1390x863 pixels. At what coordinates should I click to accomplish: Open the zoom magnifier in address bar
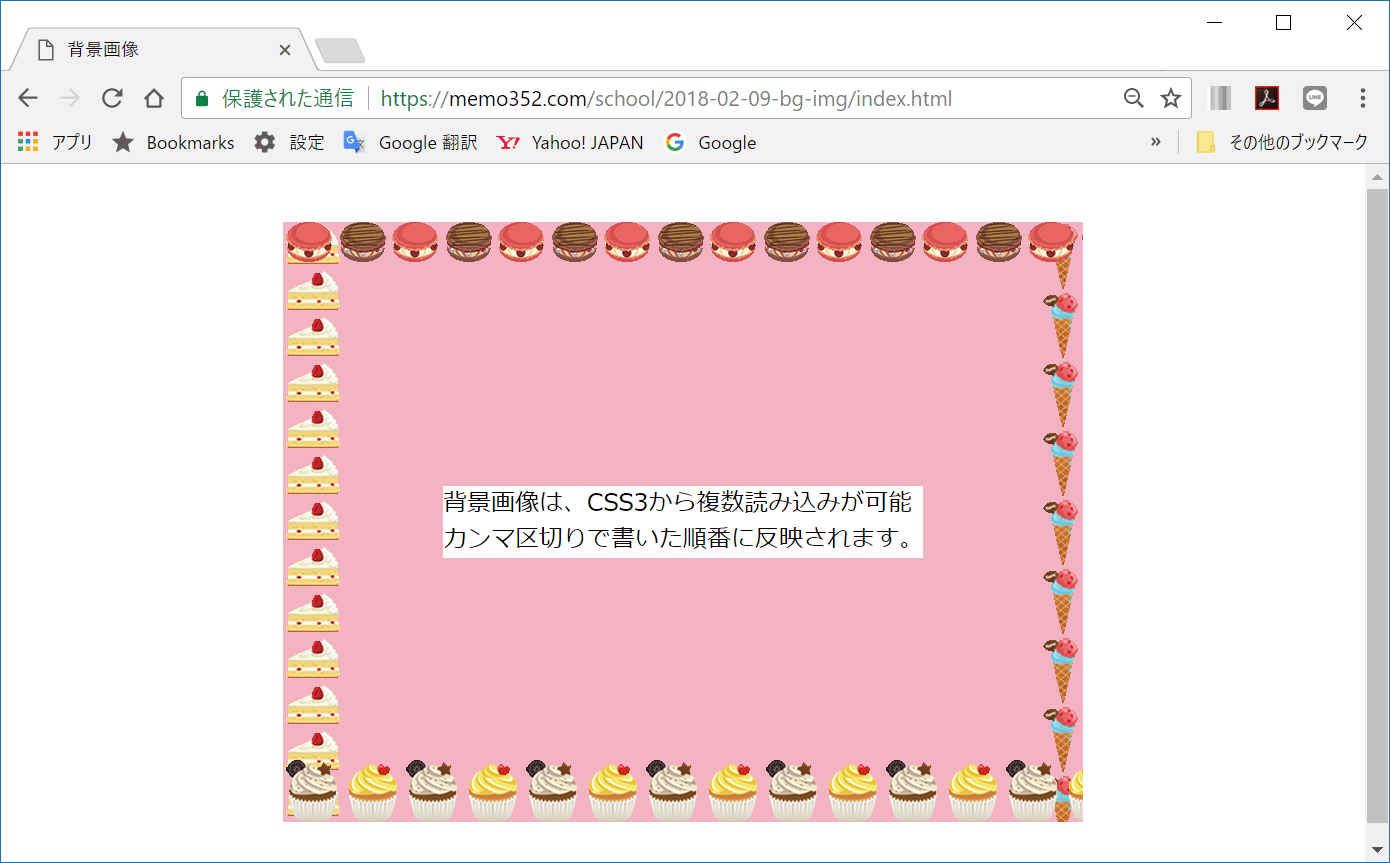coord(1133,98)
